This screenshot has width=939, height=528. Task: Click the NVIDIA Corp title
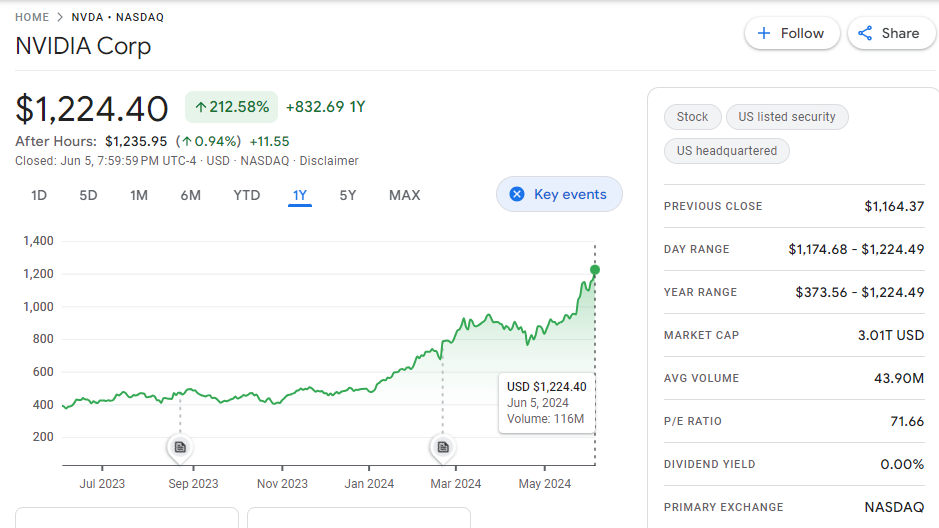tap(83, 46)
